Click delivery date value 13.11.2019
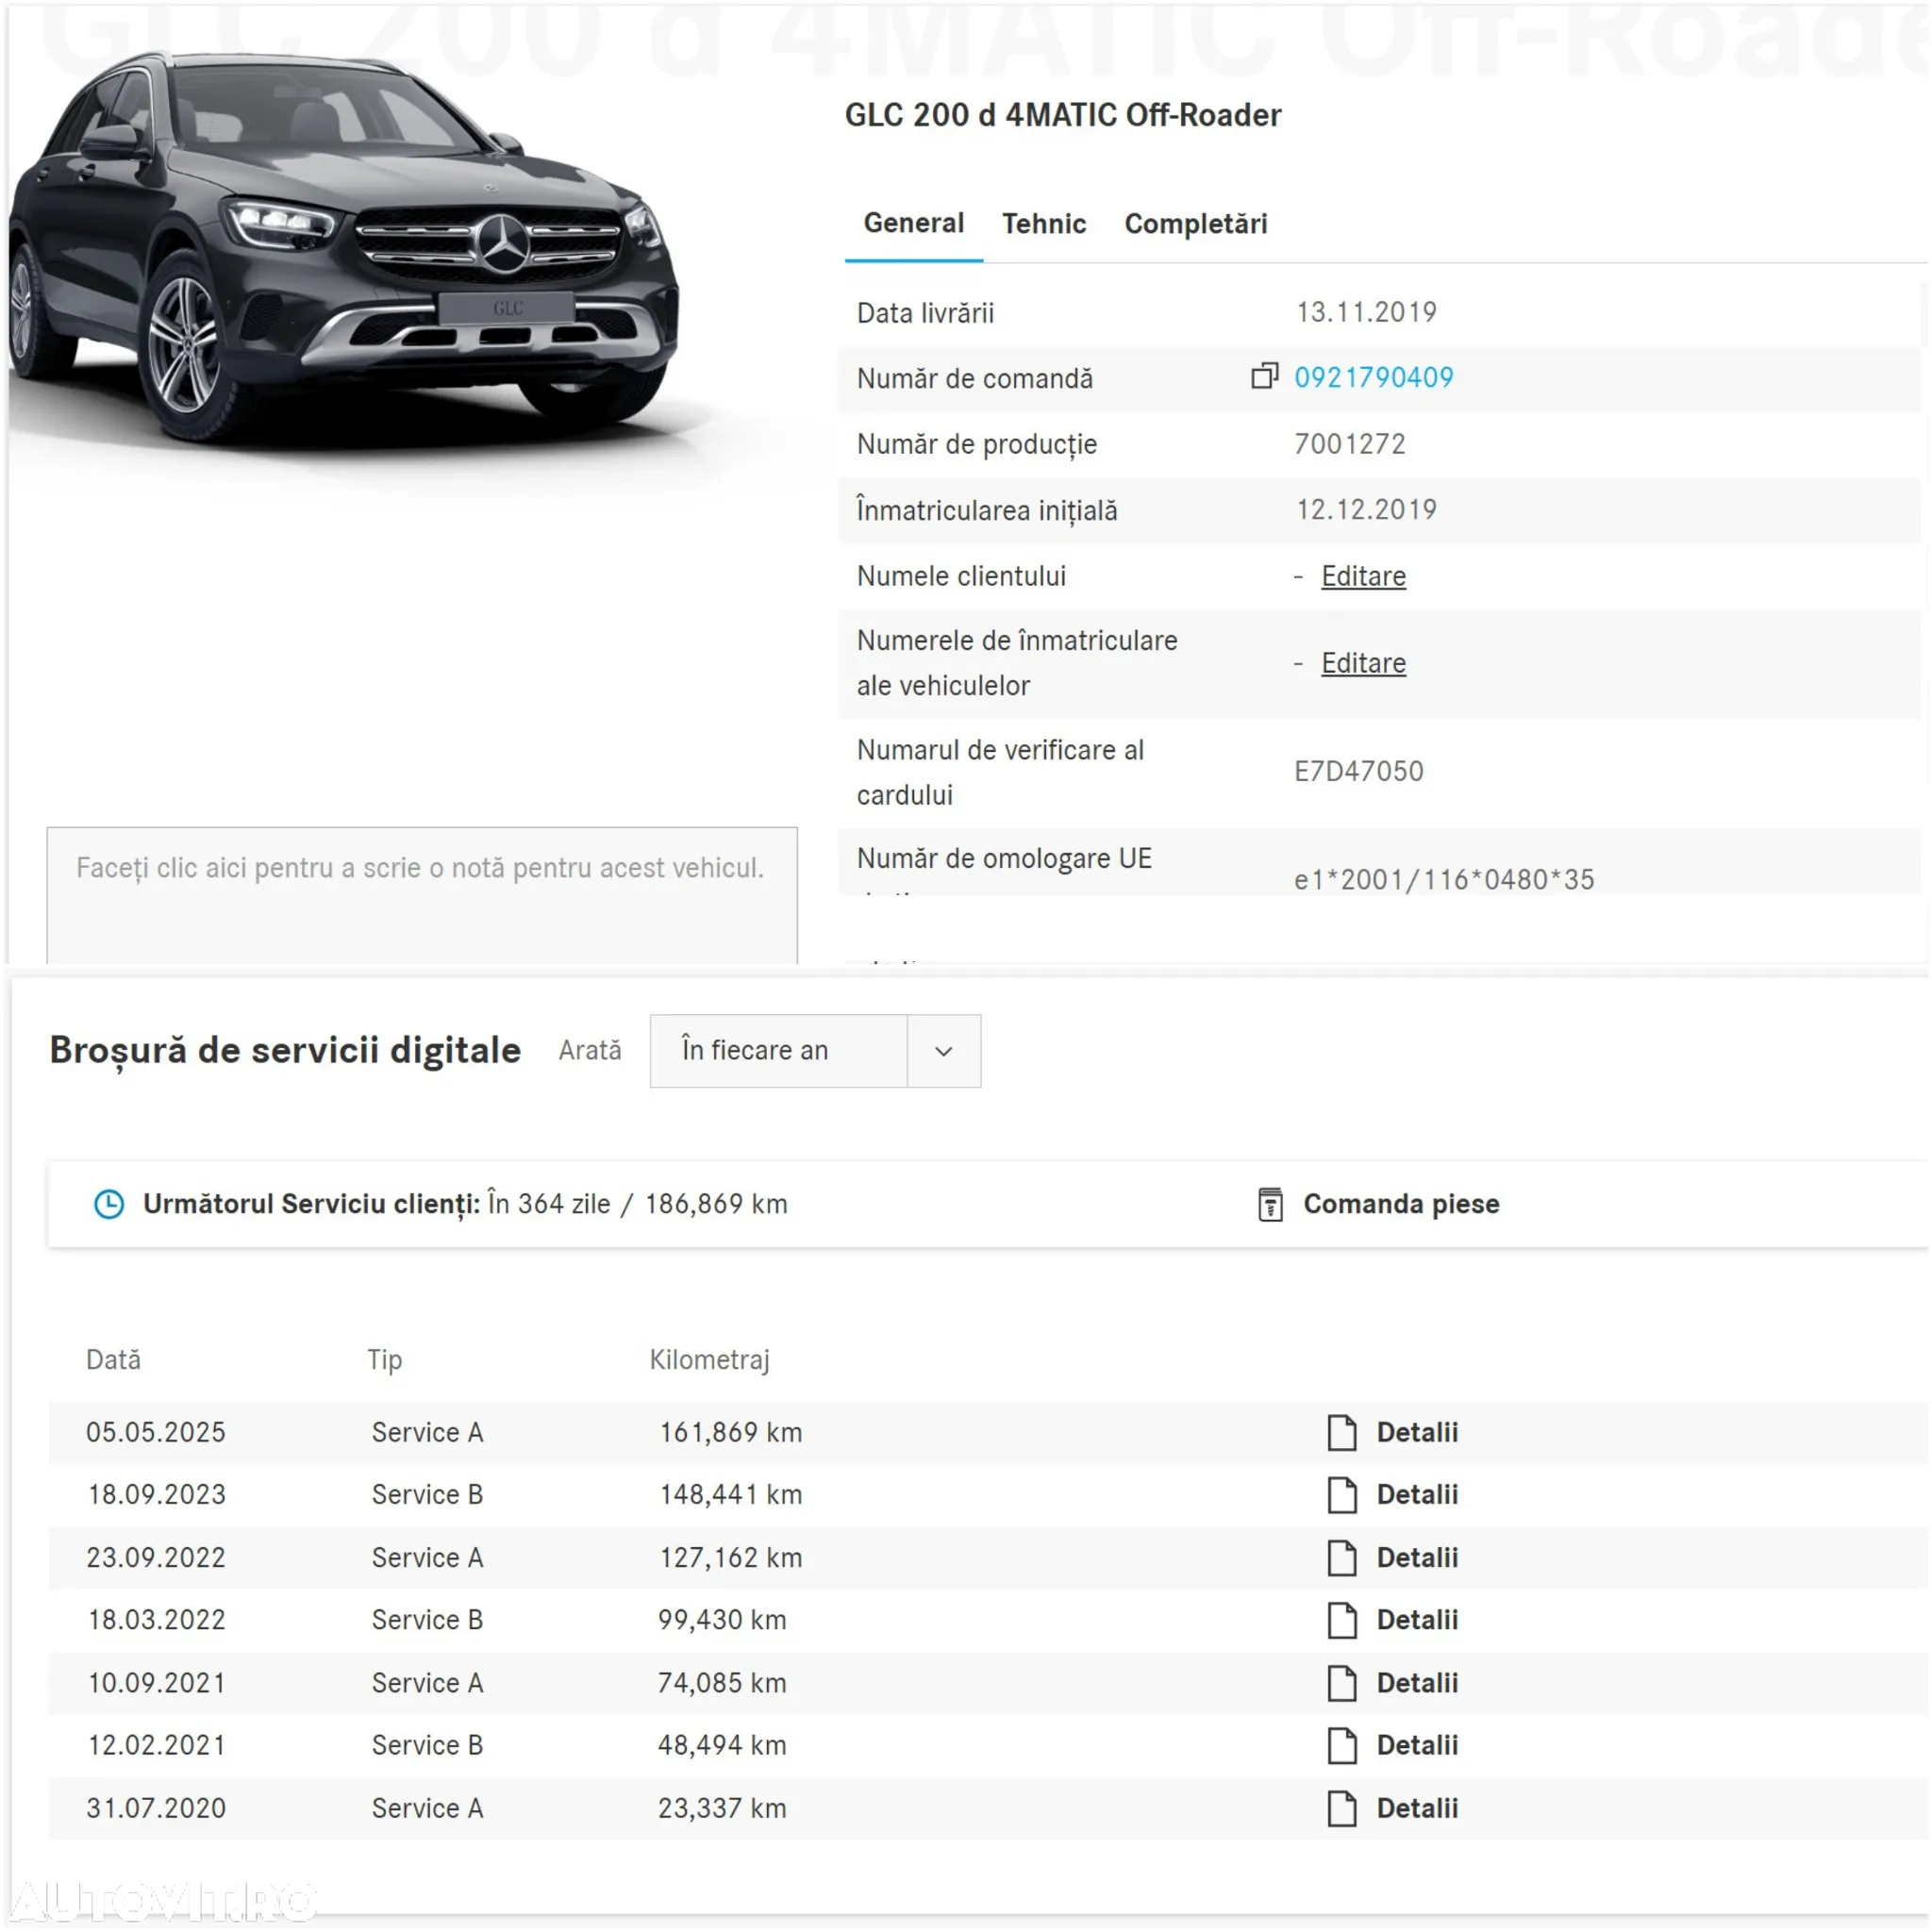The height and width of the screenshot is (1932, 1932). point(1366,312)
